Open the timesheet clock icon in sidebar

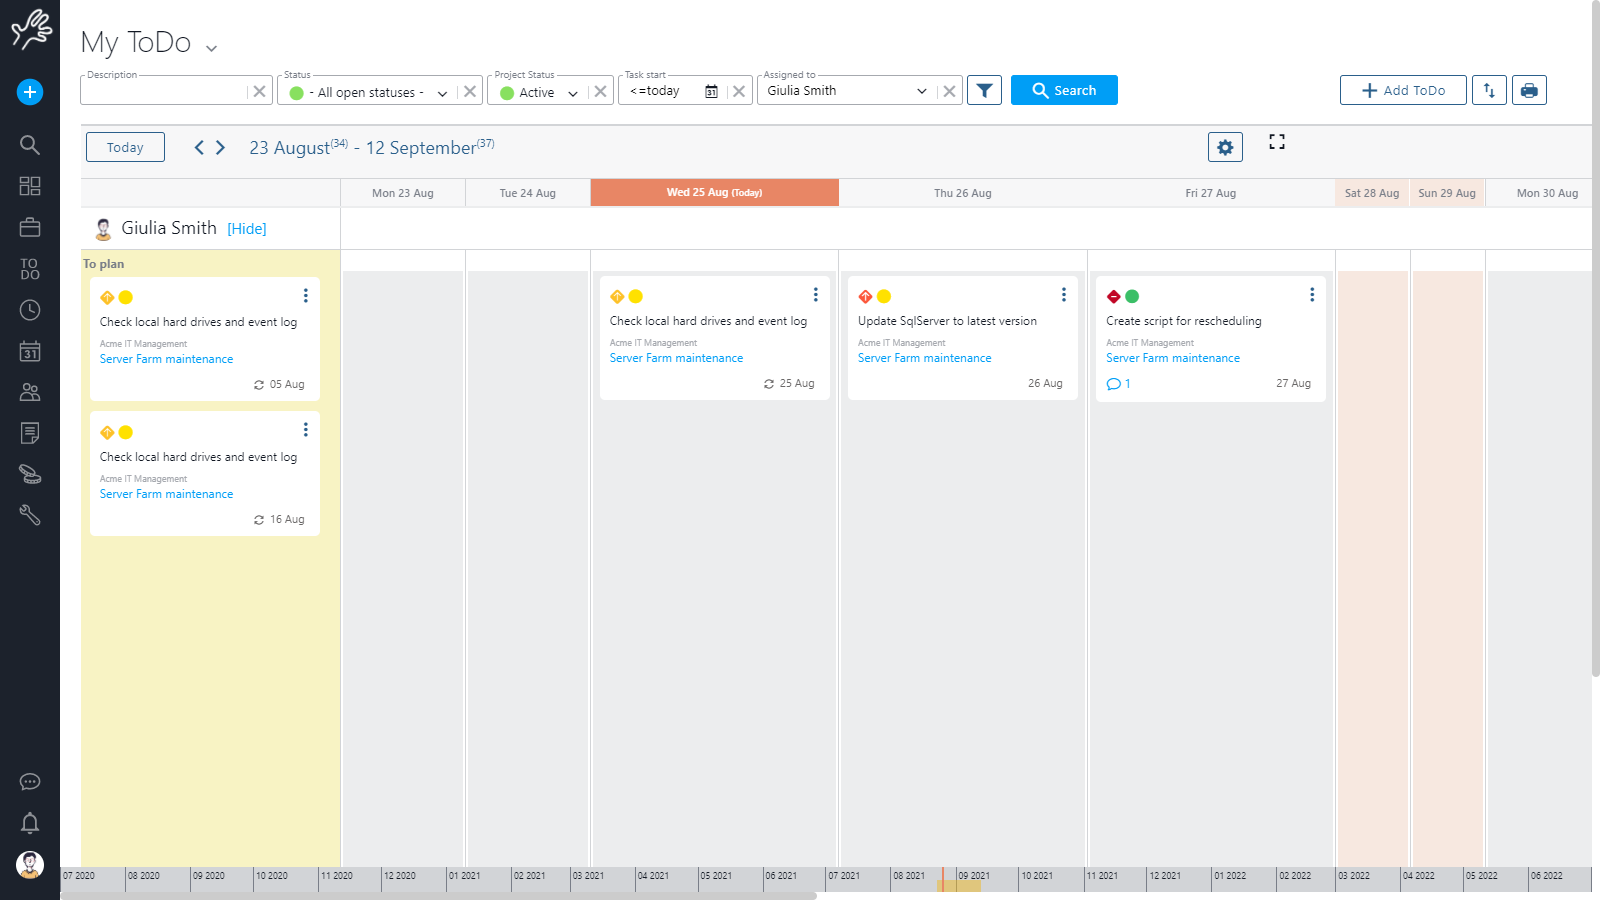pos(30,310)
